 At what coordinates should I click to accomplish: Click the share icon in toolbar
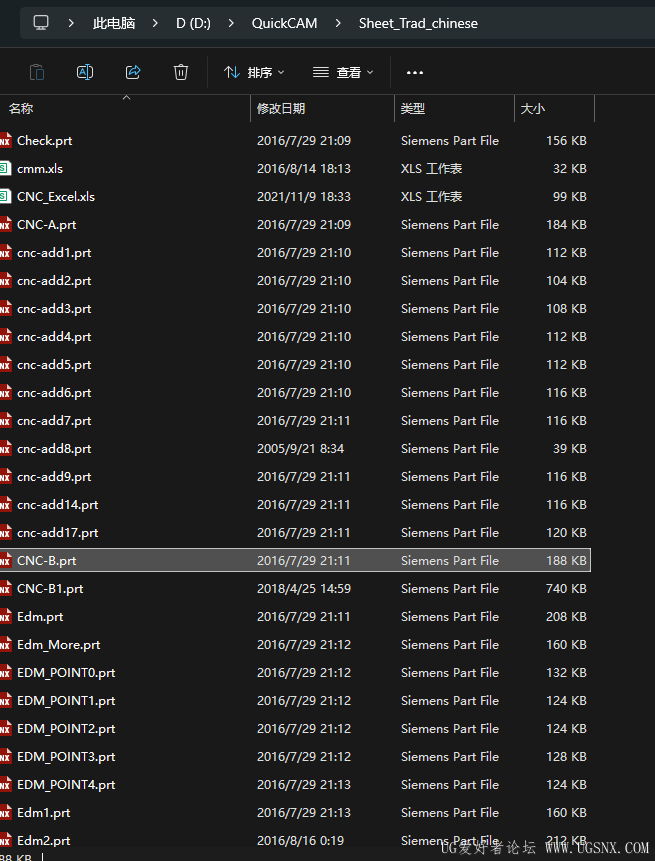coord(133,72)
